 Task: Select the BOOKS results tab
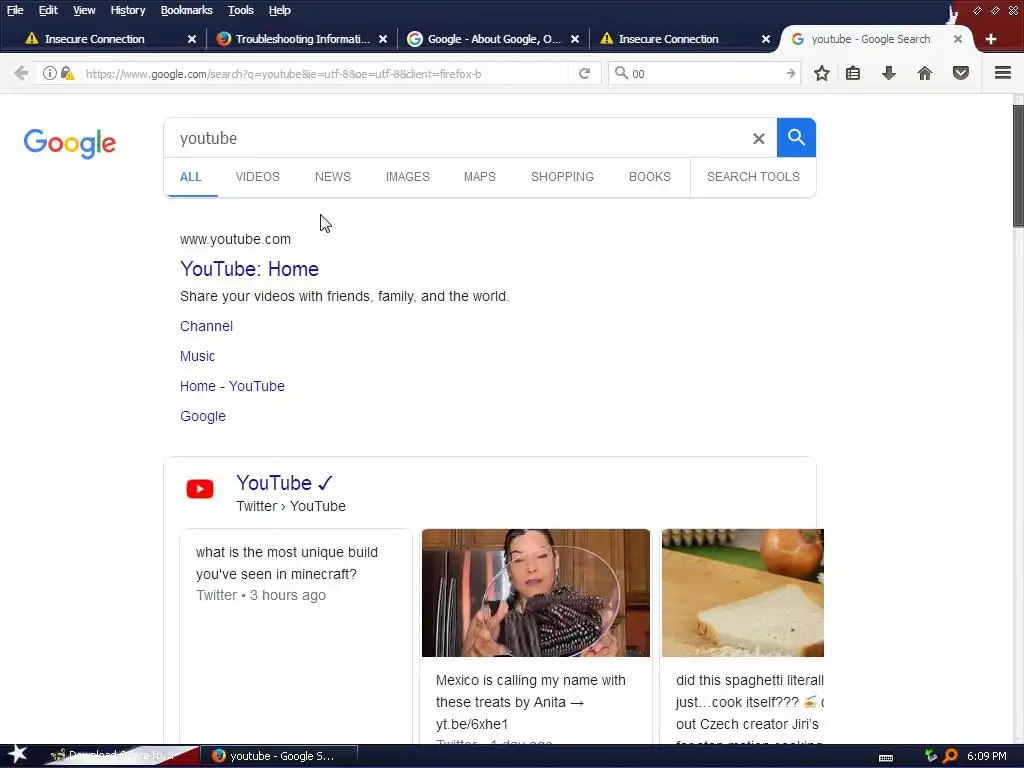click(650, 177)
